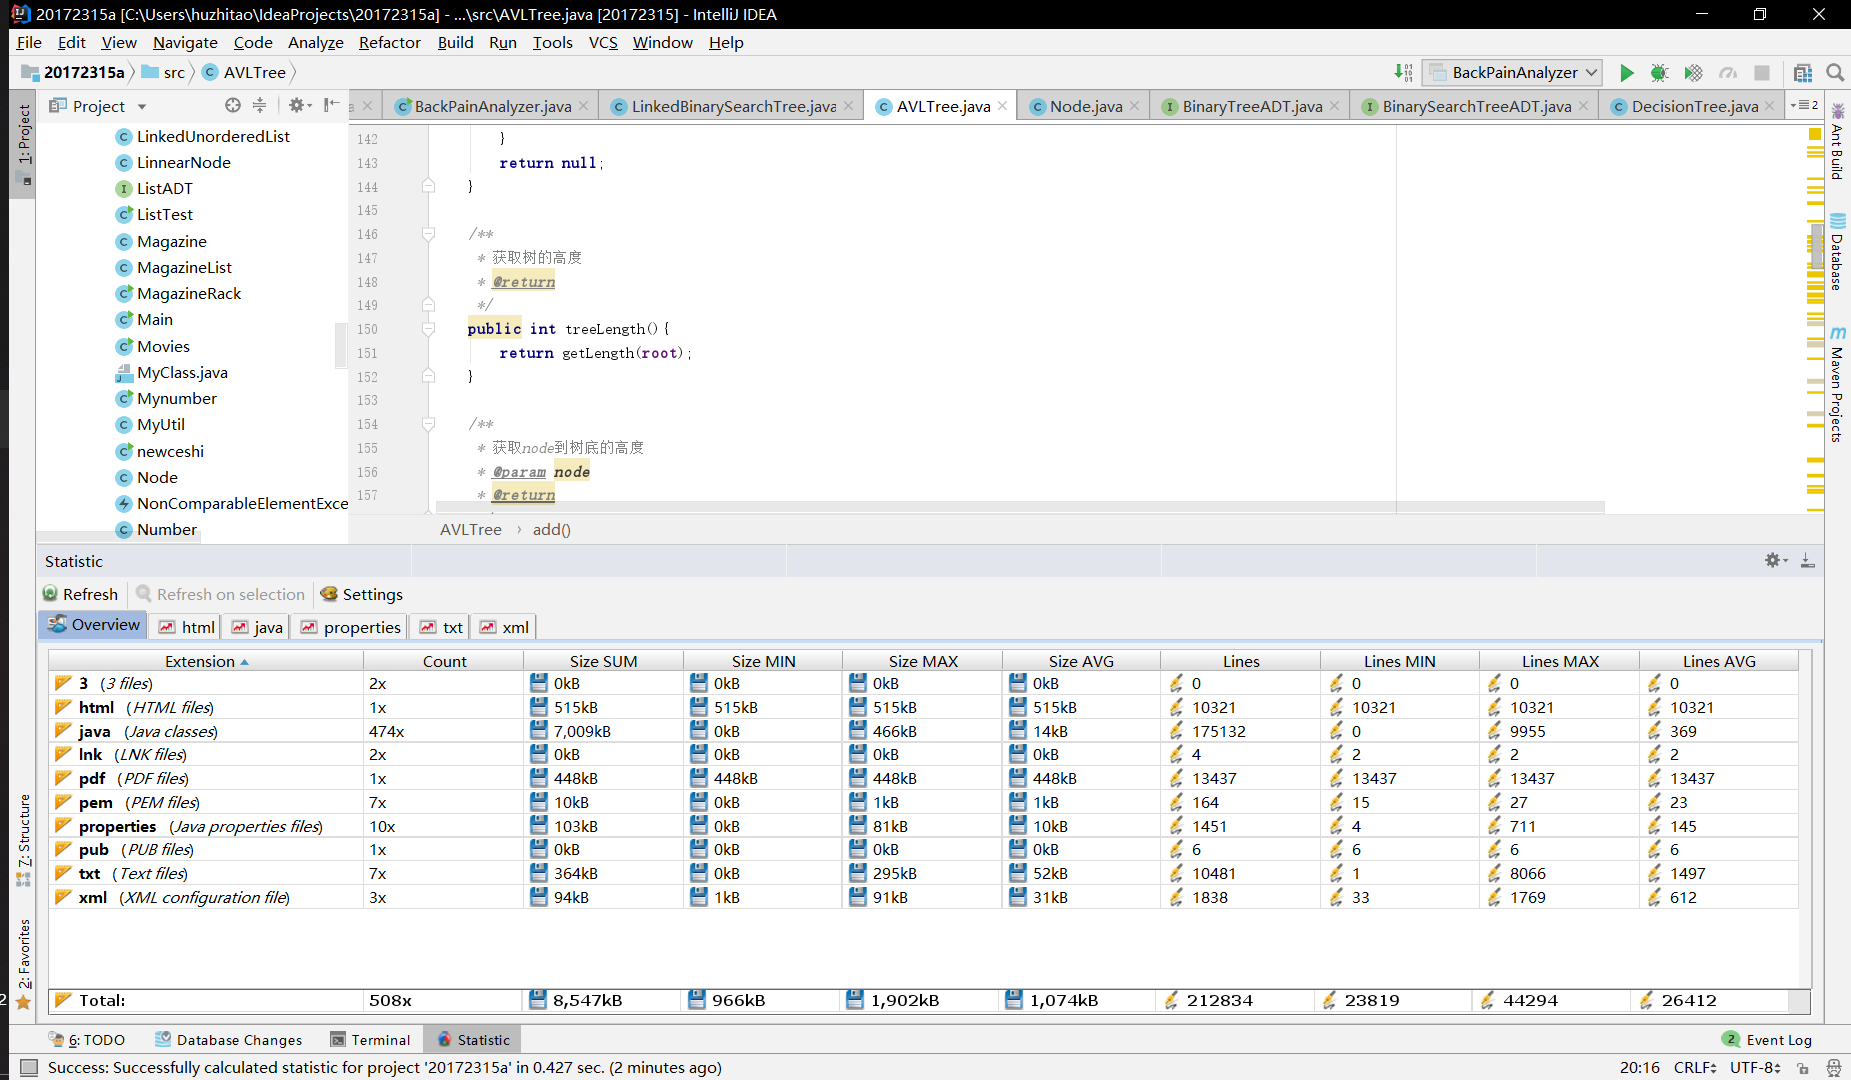Toggle the 1: Project side tab

24,144
